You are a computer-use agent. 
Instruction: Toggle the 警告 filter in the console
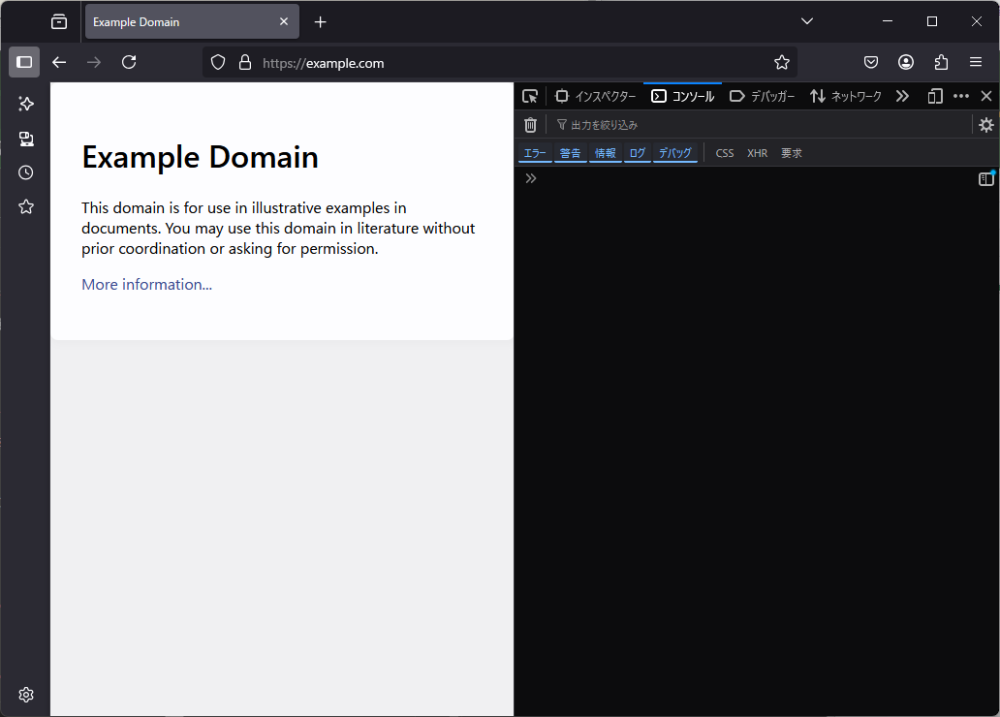click(570, 153)
